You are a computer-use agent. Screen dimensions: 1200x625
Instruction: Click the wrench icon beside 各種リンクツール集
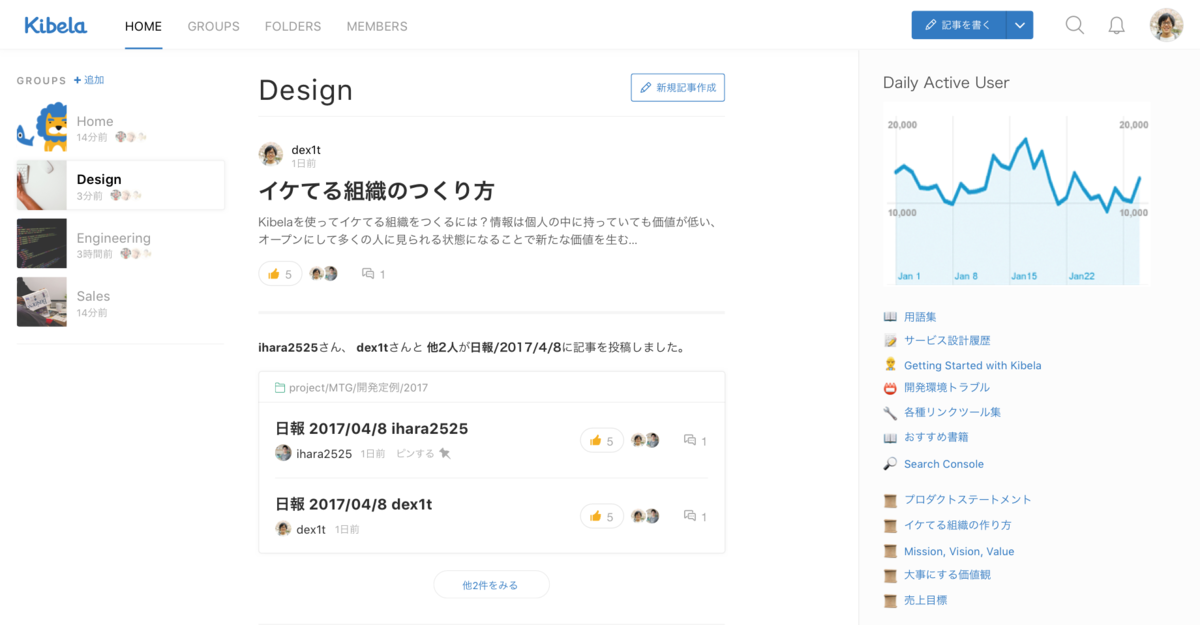(890, 412)
